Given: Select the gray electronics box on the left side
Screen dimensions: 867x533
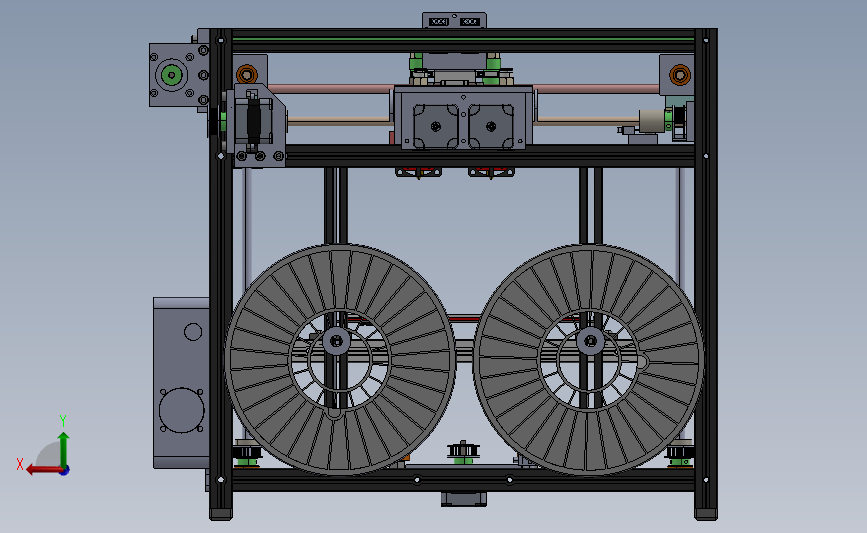Looking at the screenshot, I should pos(181,383).
